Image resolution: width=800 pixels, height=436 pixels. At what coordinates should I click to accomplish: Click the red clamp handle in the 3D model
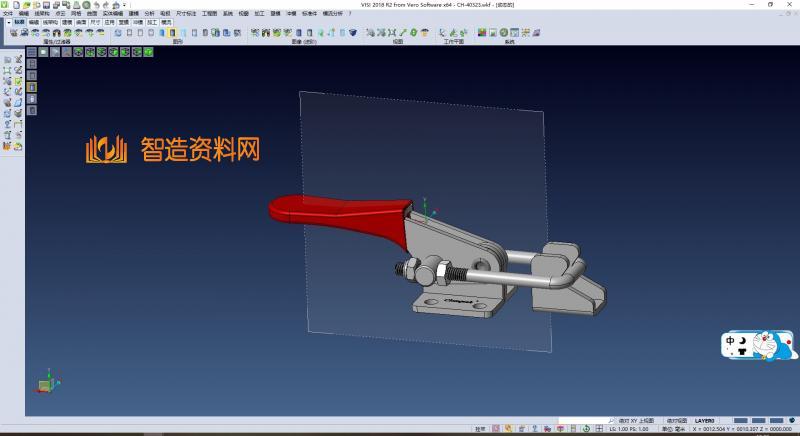(x=339, y=217)
